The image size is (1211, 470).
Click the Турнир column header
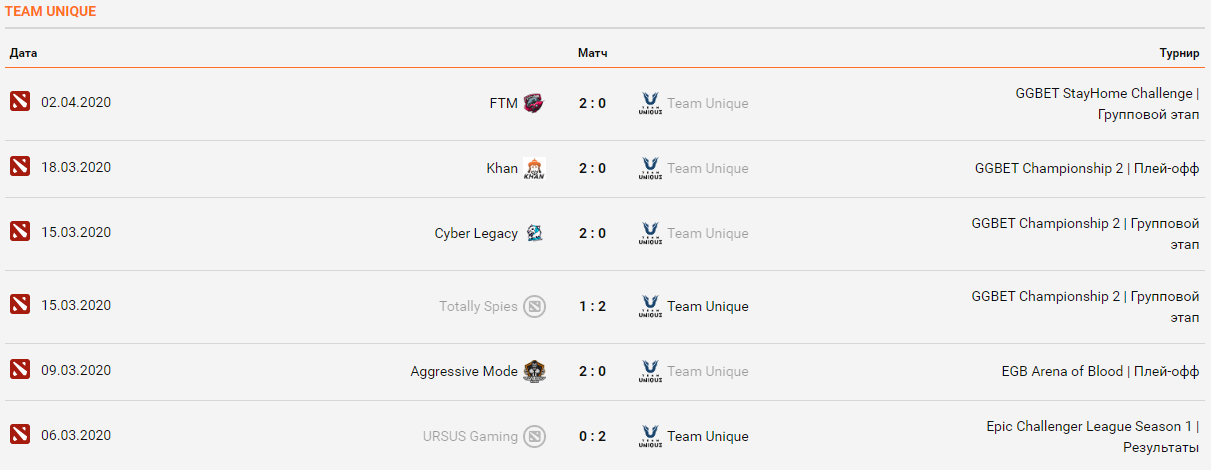[1179, 52]
